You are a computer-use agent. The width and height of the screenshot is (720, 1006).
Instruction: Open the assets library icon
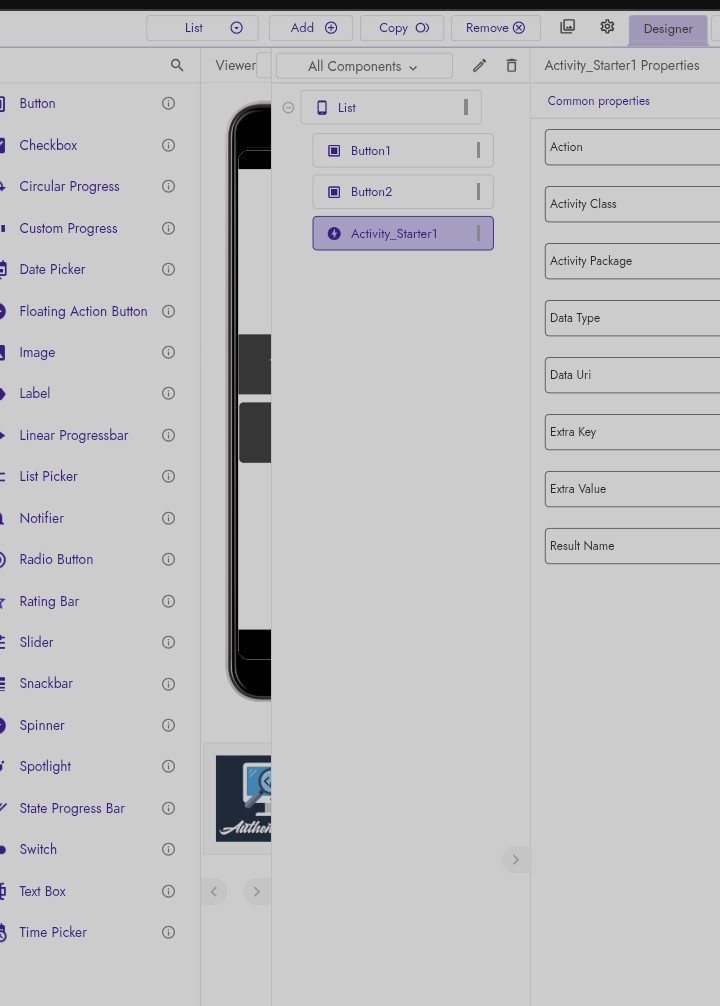(567, 26)
